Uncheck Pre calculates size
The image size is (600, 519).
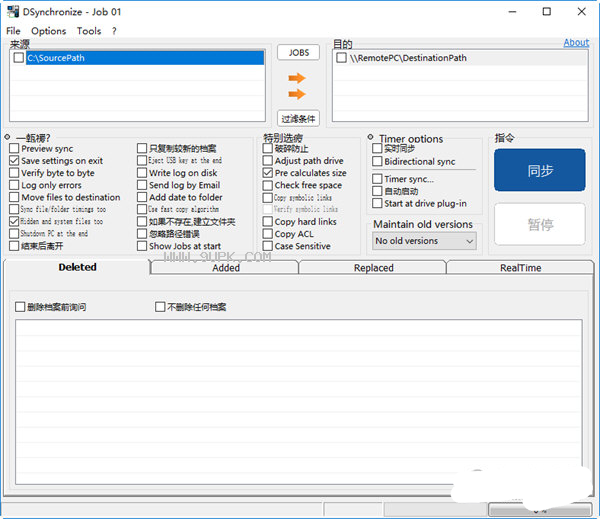pos(268,173)
